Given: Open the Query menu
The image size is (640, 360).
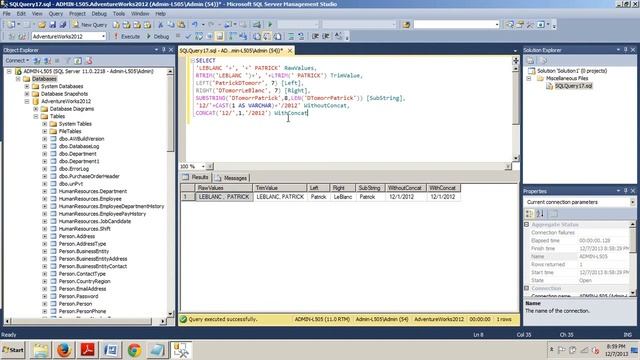Looking at the screenshot, I should coord(56,13).
